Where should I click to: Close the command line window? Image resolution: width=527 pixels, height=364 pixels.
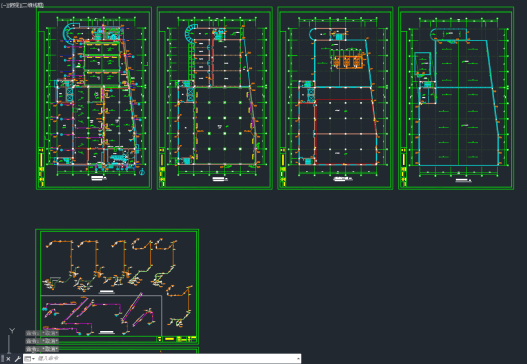click(x=8, y=359)
